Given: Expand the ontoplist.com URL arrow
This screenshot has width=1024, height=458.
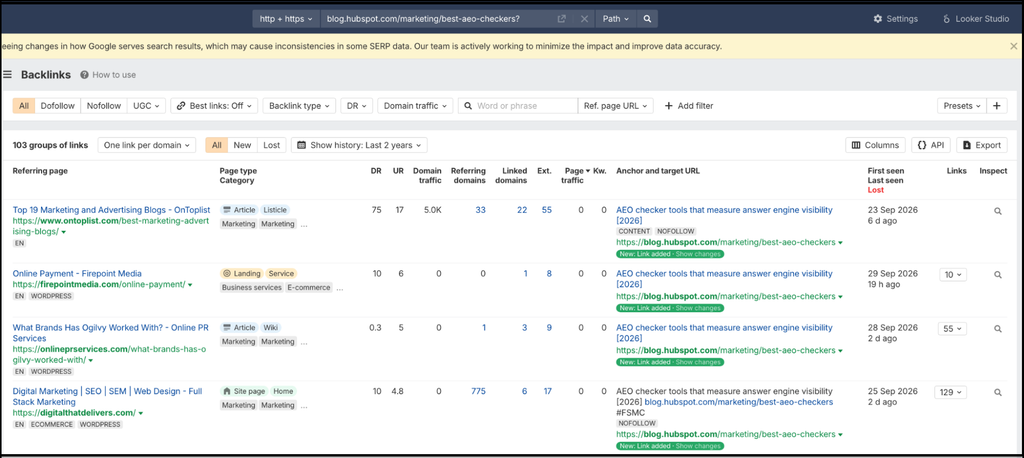Looking at the screenshot, I should [63, 232].
